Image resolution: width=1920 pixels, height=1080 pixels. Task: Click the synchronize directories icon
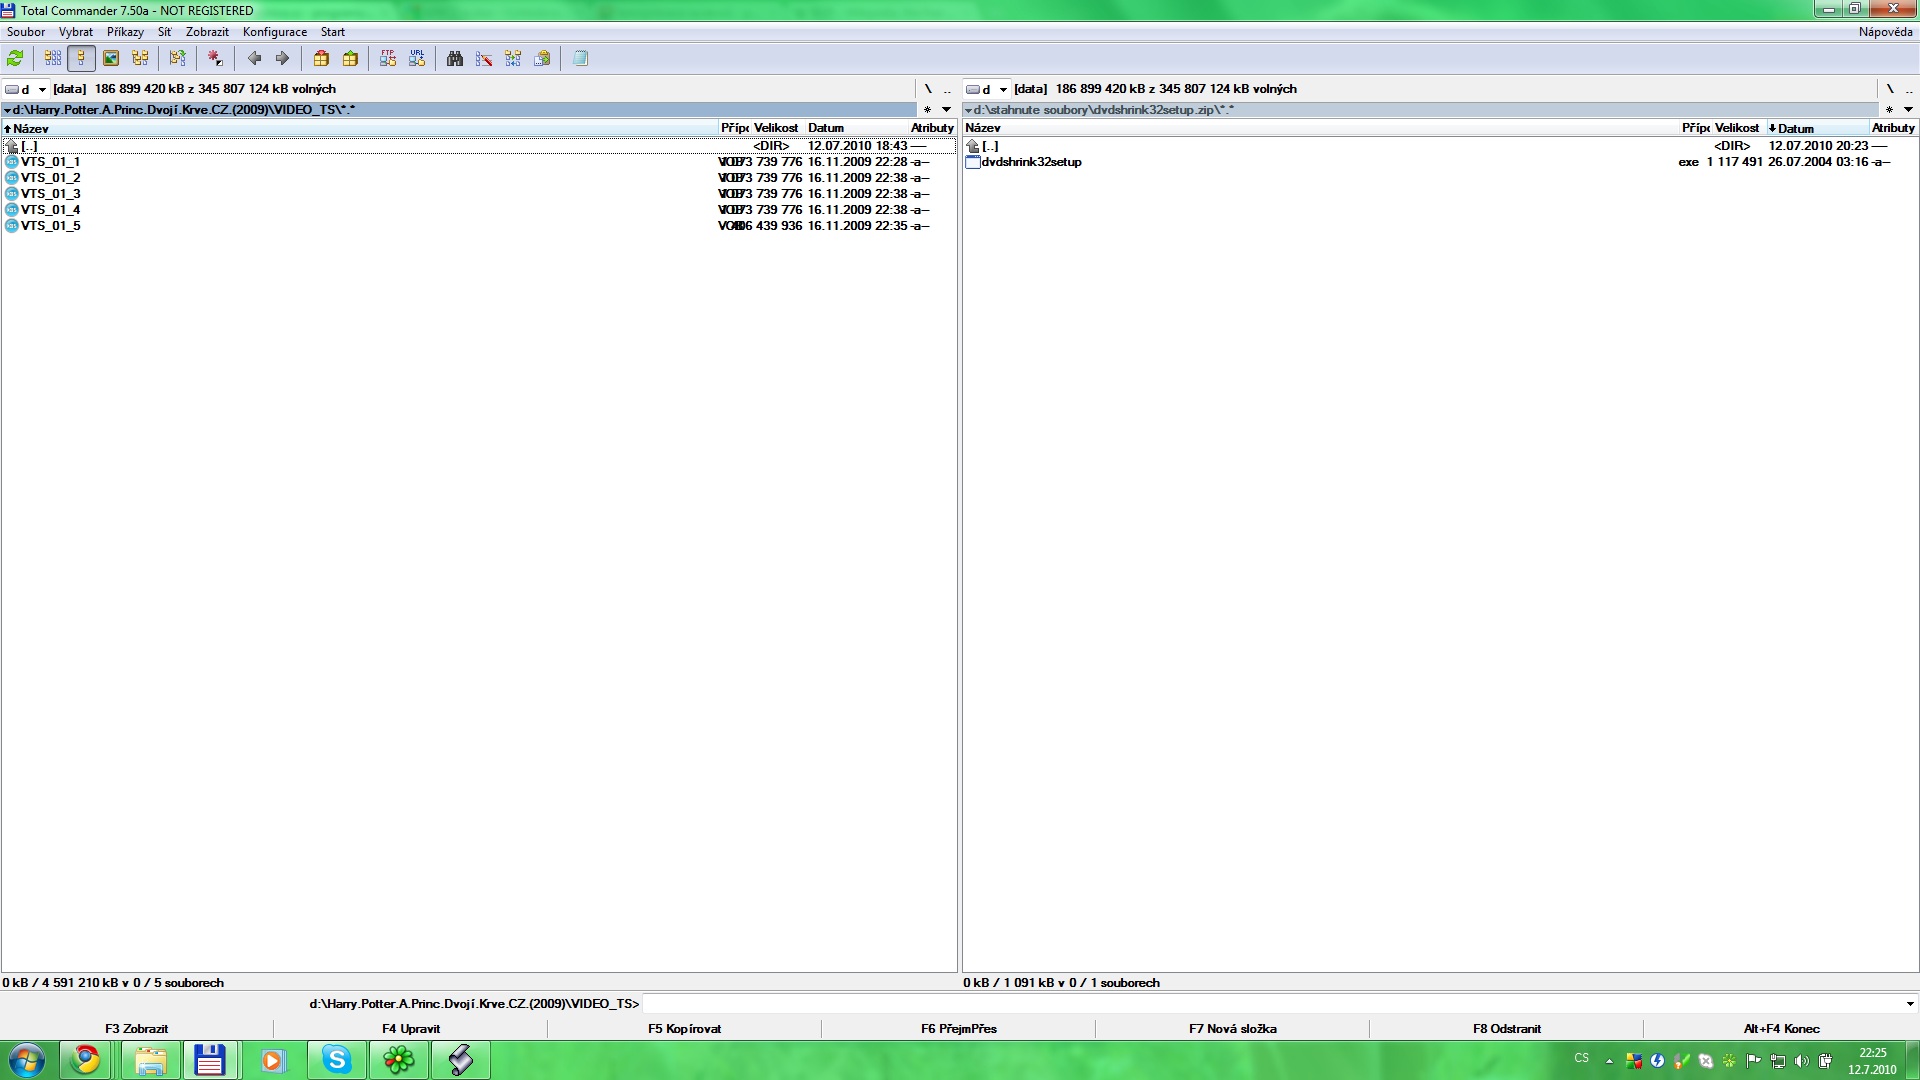pyautogui.click(x=513, y=59)
